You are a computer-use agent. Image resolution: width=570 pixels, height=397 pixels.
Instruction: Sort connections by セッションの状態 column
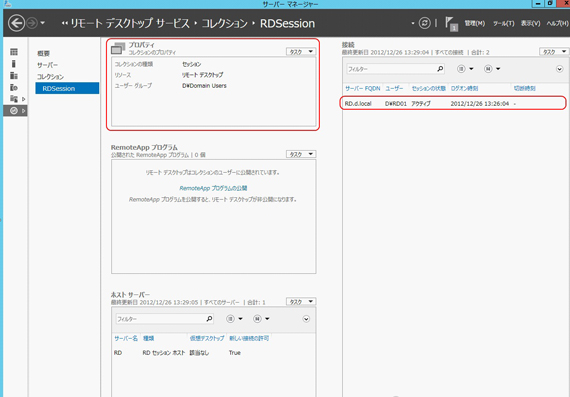click(429, 88)
